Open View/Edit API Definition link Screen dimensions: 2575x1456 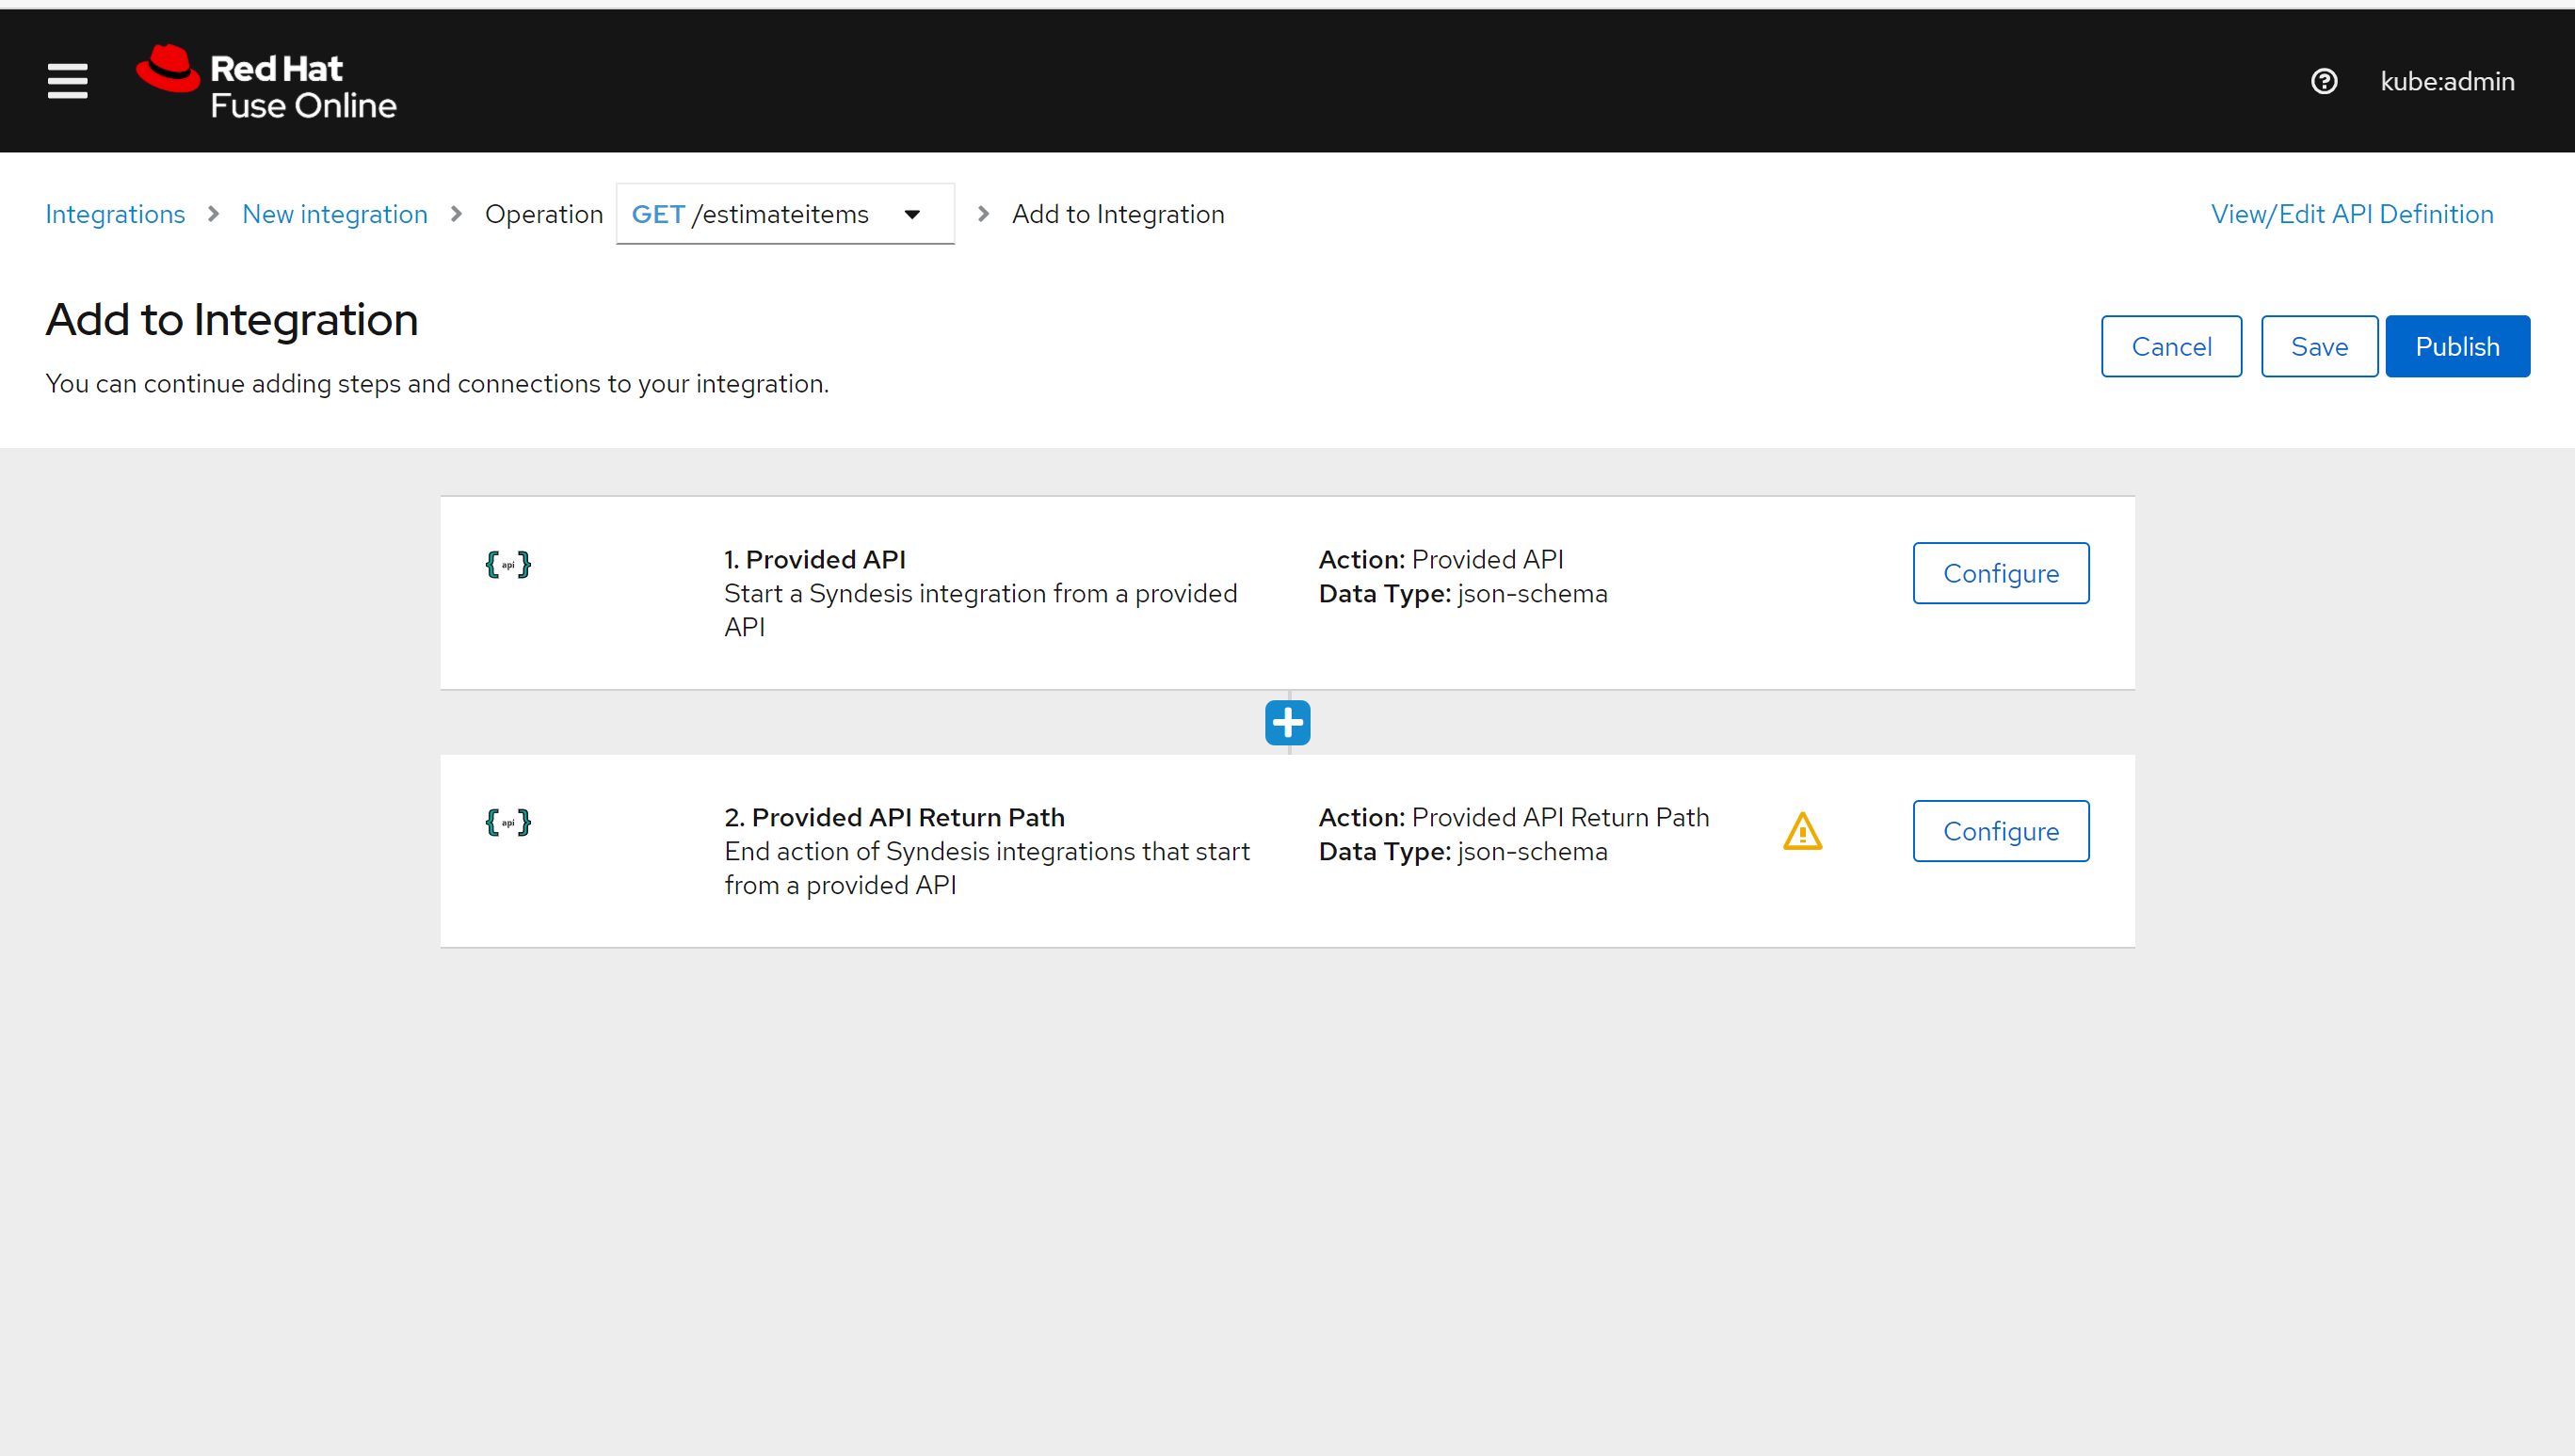click(x=2350, y=212)
